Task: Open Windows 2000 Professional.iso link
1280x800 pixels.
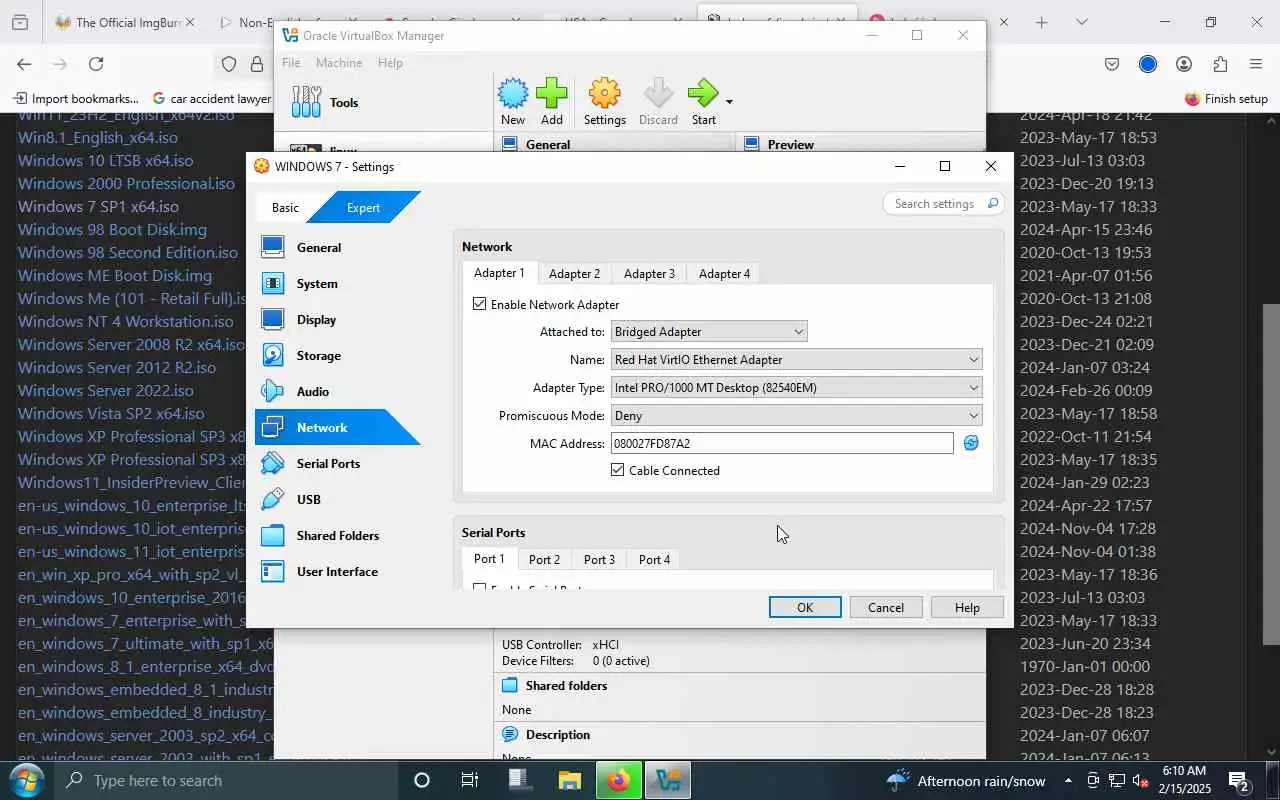Action: pyautogui.click(x=126, y=184)
